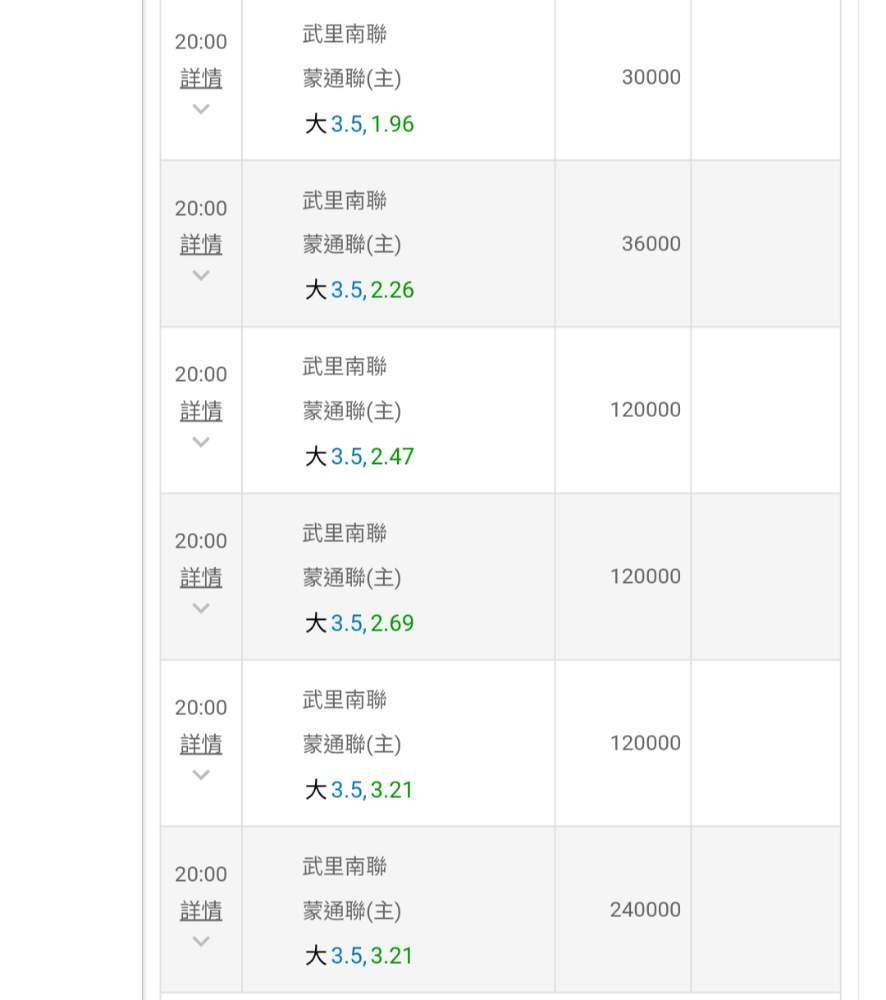Open 詳情 link in the 2.47 odds row
886x1000 pixels.
click(201, 411)
